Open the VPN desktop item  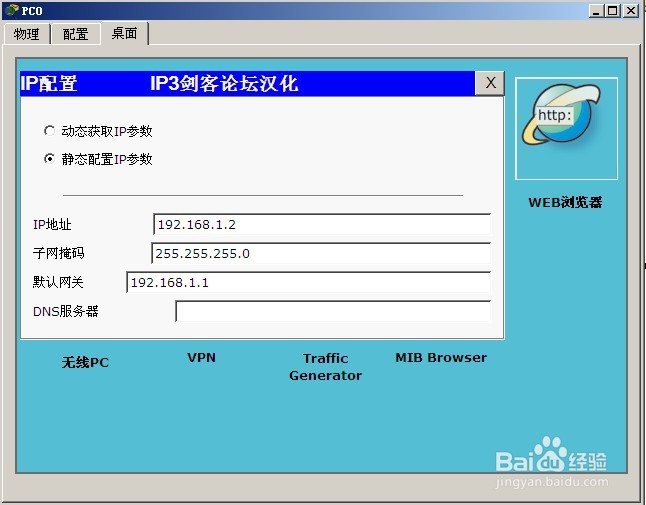[x=201, y=357]
